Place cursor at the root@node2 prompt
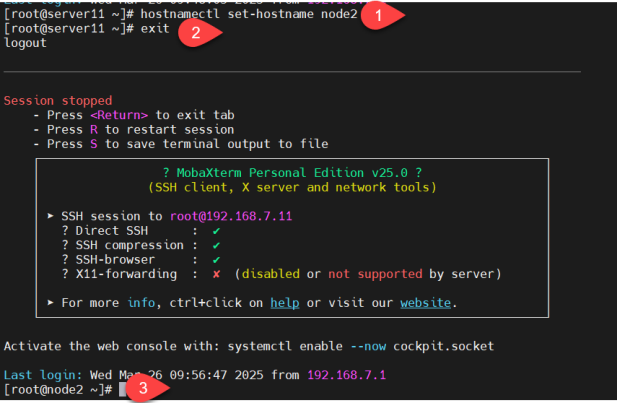This screenshot has height=403, width=617. [122, 388]
